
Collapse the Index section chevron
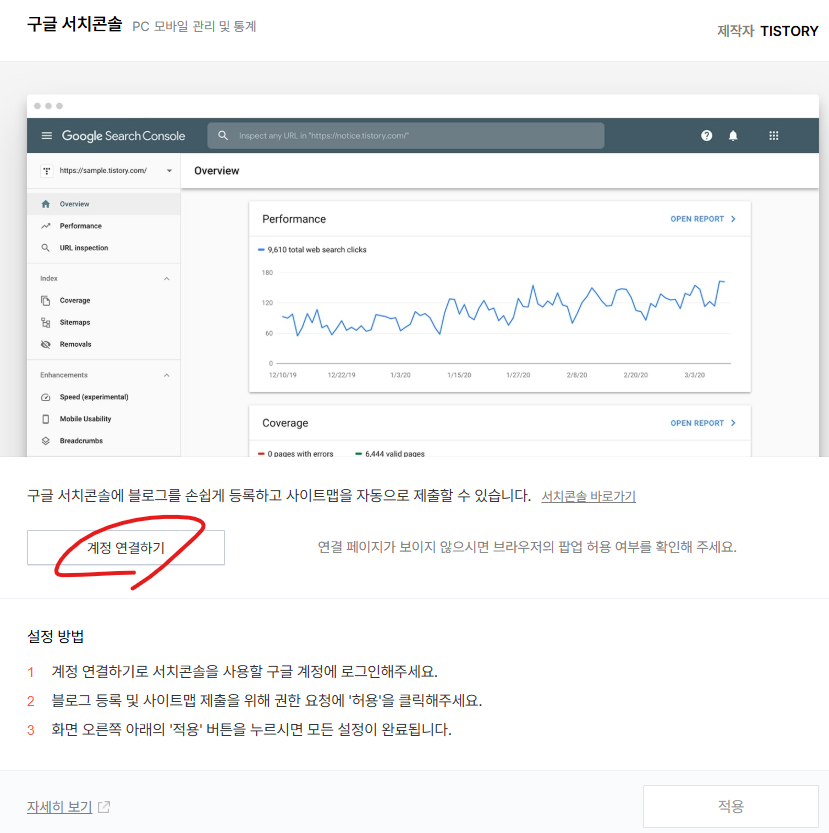tap(166, 278)
